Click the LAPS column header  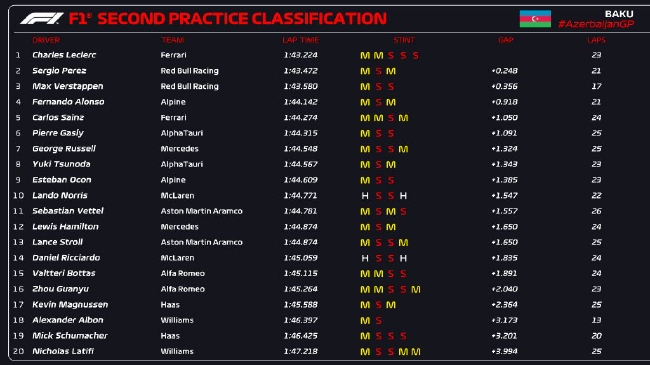pyautogui.click(x=596, y=40)
